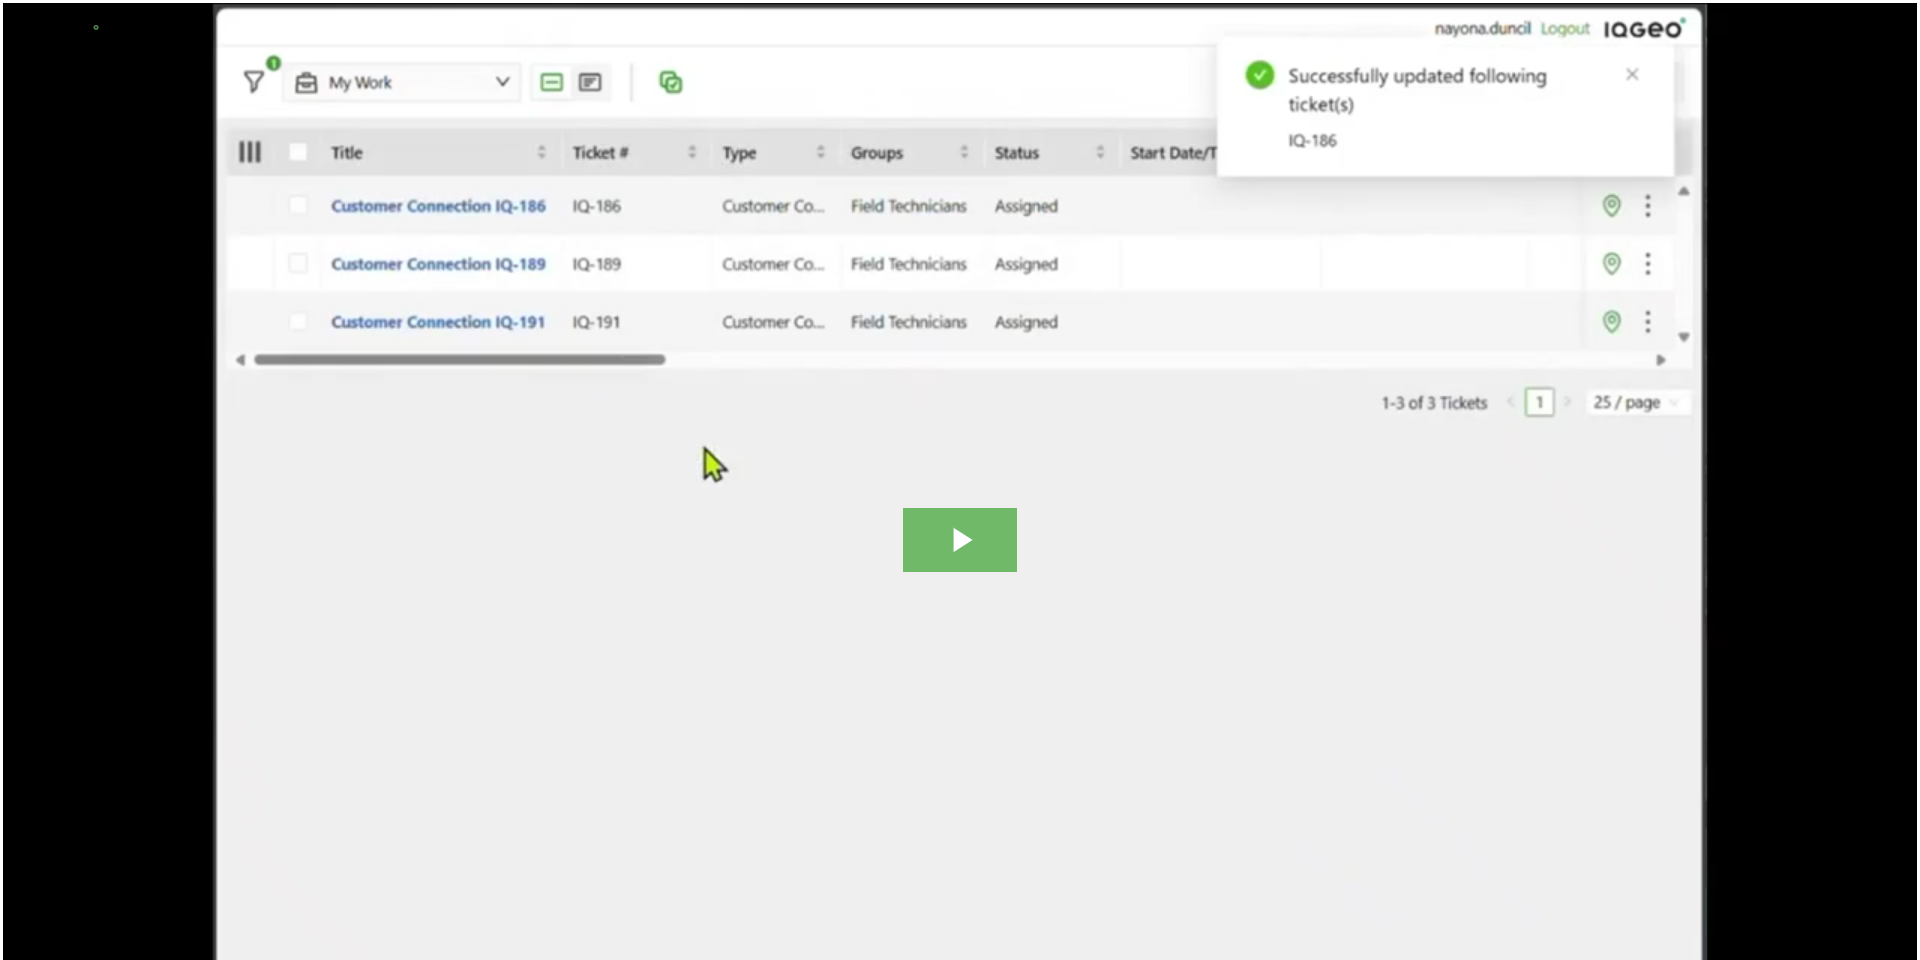1920x960 pixels.
Task: Click the Logout link
Action: [x=1564, y=29]
